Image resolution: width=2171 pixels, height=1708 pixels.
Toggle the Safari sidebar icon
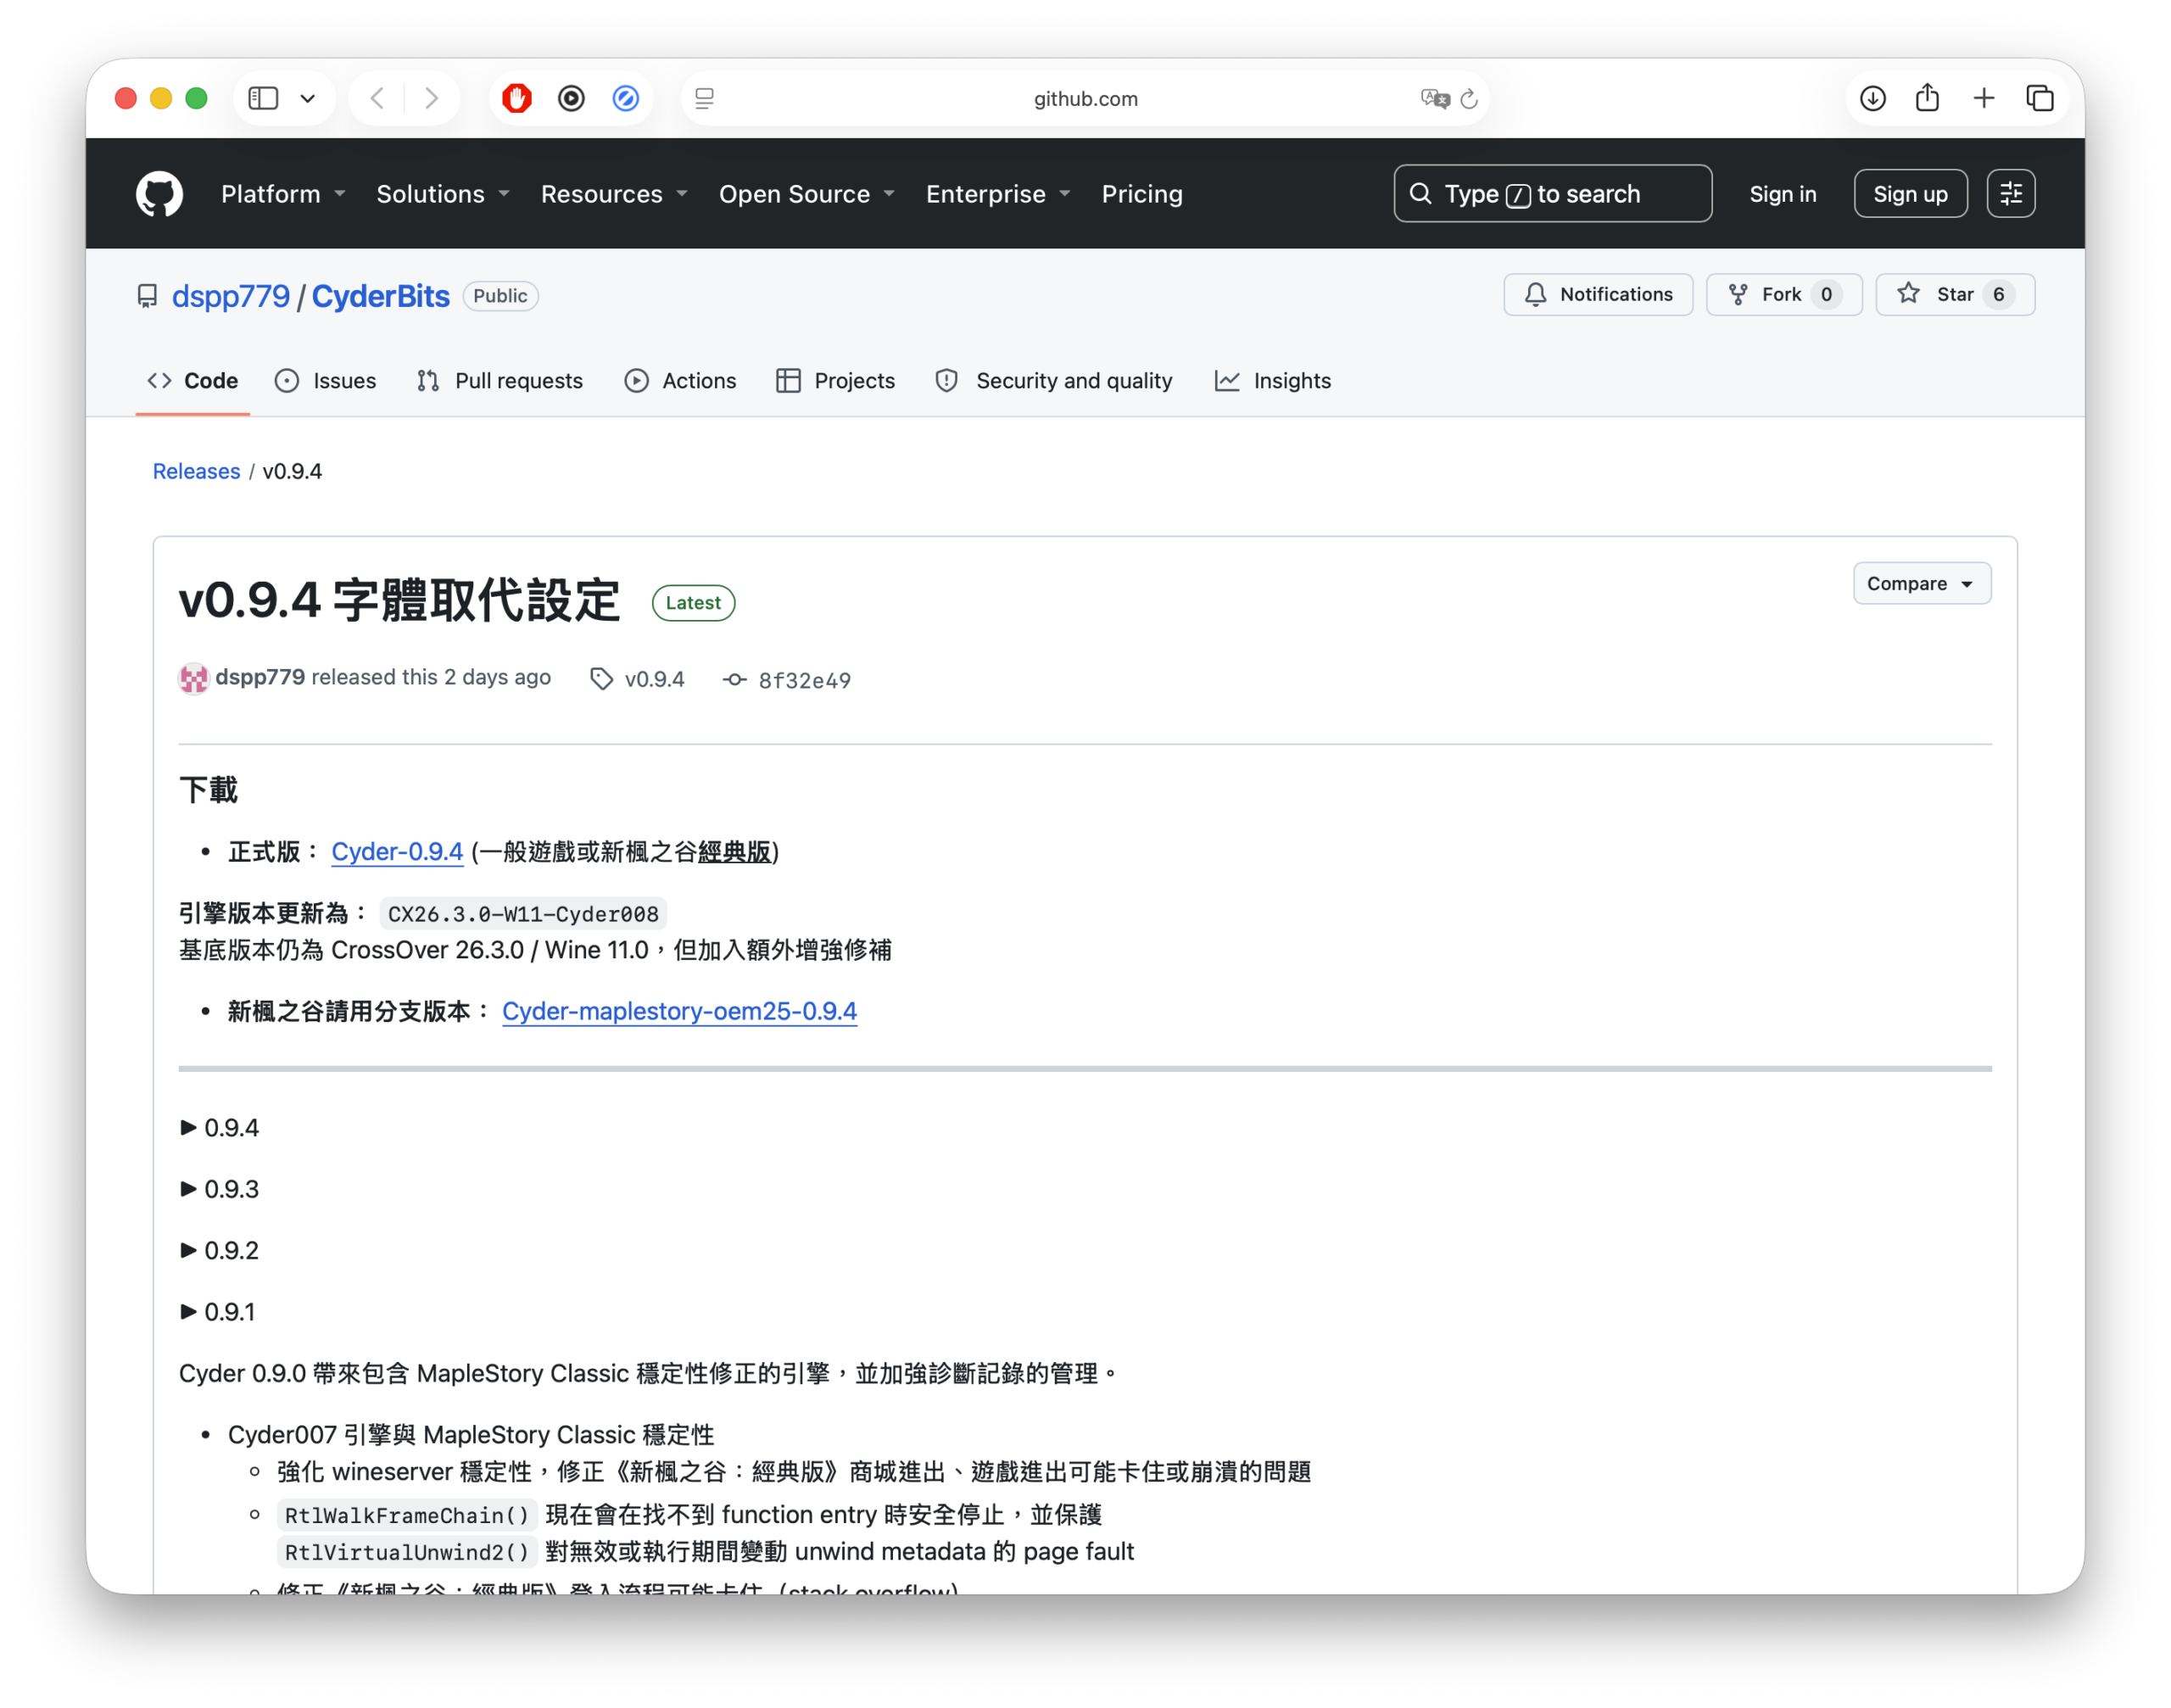click(x=263, y=98)
